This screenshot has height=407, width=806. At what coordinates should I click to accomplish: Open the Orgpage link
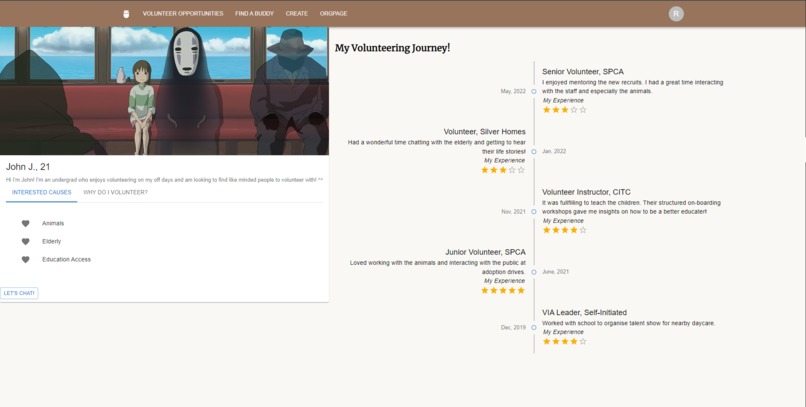333,13
